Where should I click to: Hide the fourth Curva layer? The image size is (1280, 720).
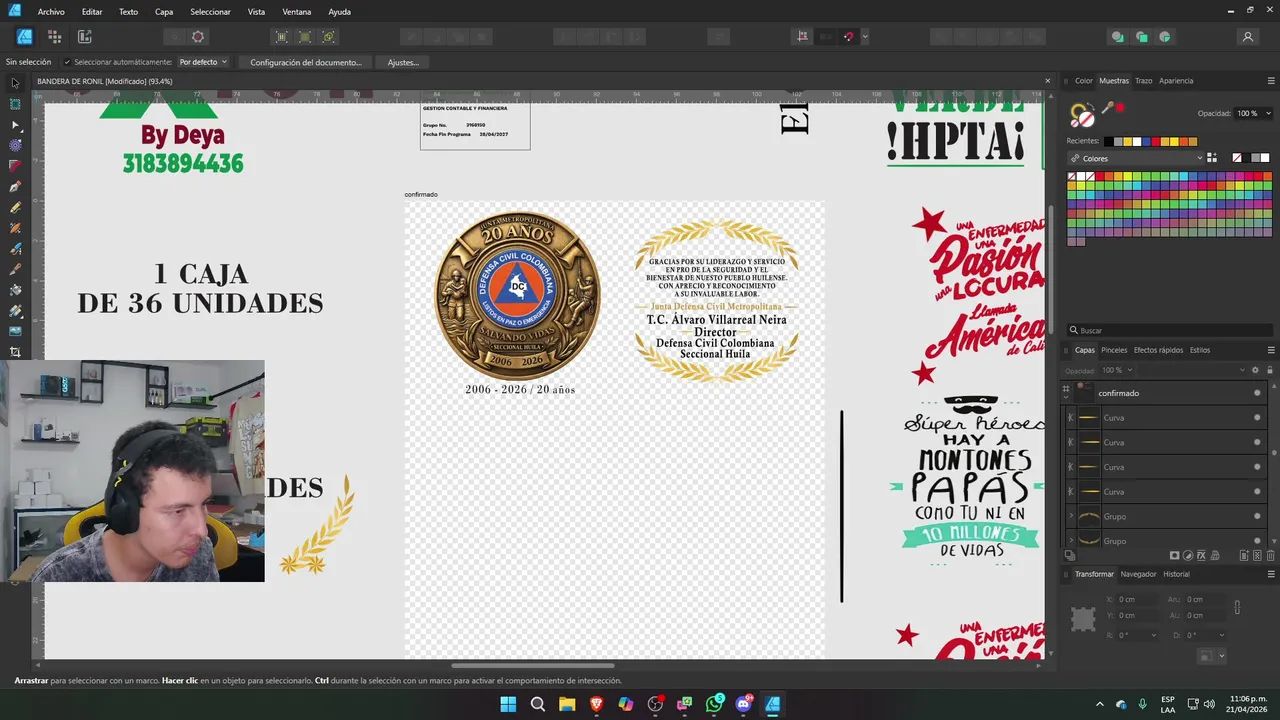click(x=1257, y=492)
